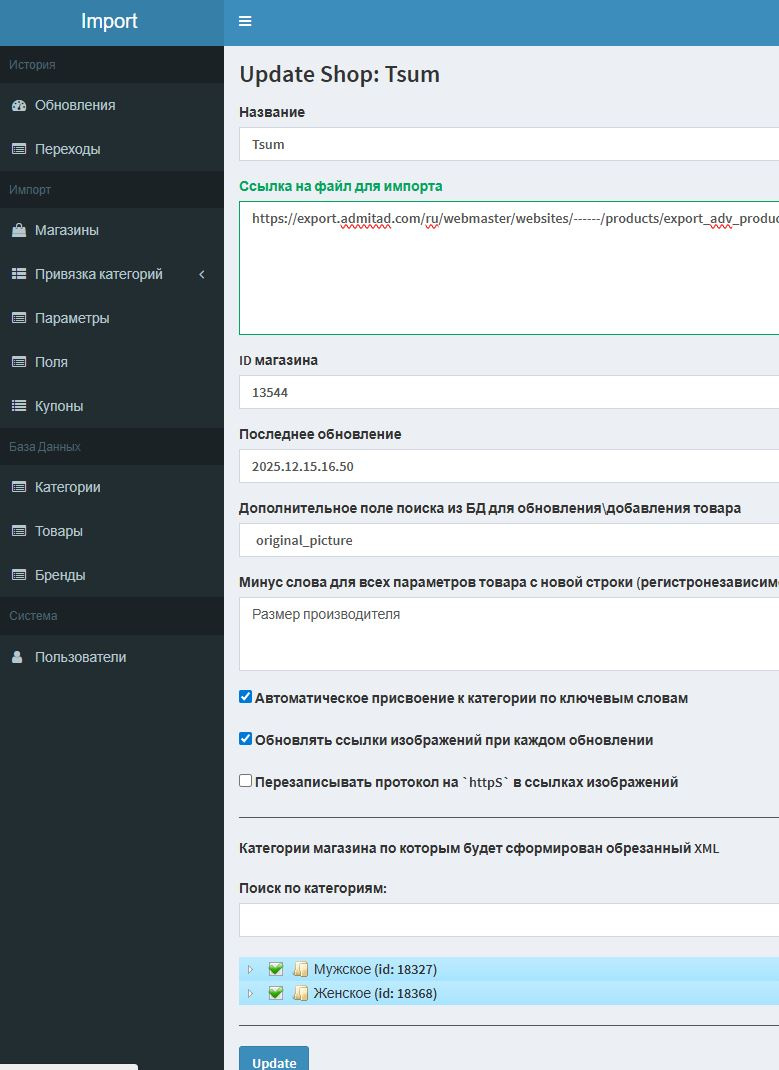Viewport: 779px width, 1070px height.
Task: Click the dashboard icon beside Обновления
Action: pos(18,105)
